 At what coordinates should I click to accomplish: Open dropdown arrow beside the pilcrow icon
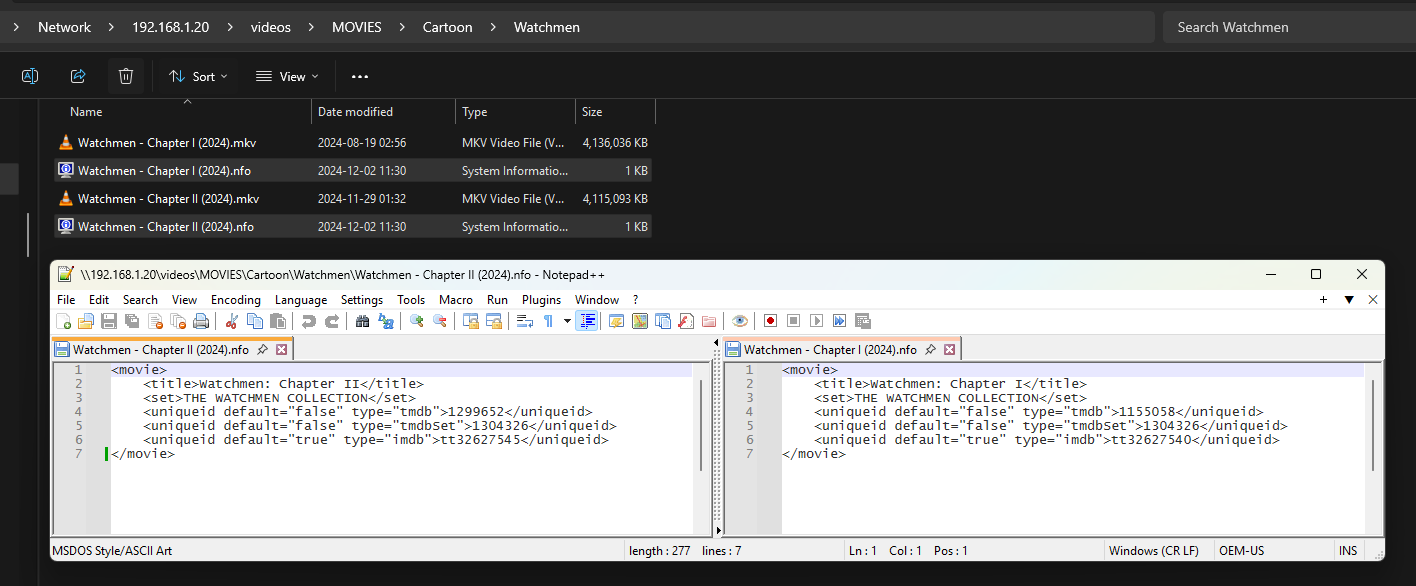pos(567,321)
